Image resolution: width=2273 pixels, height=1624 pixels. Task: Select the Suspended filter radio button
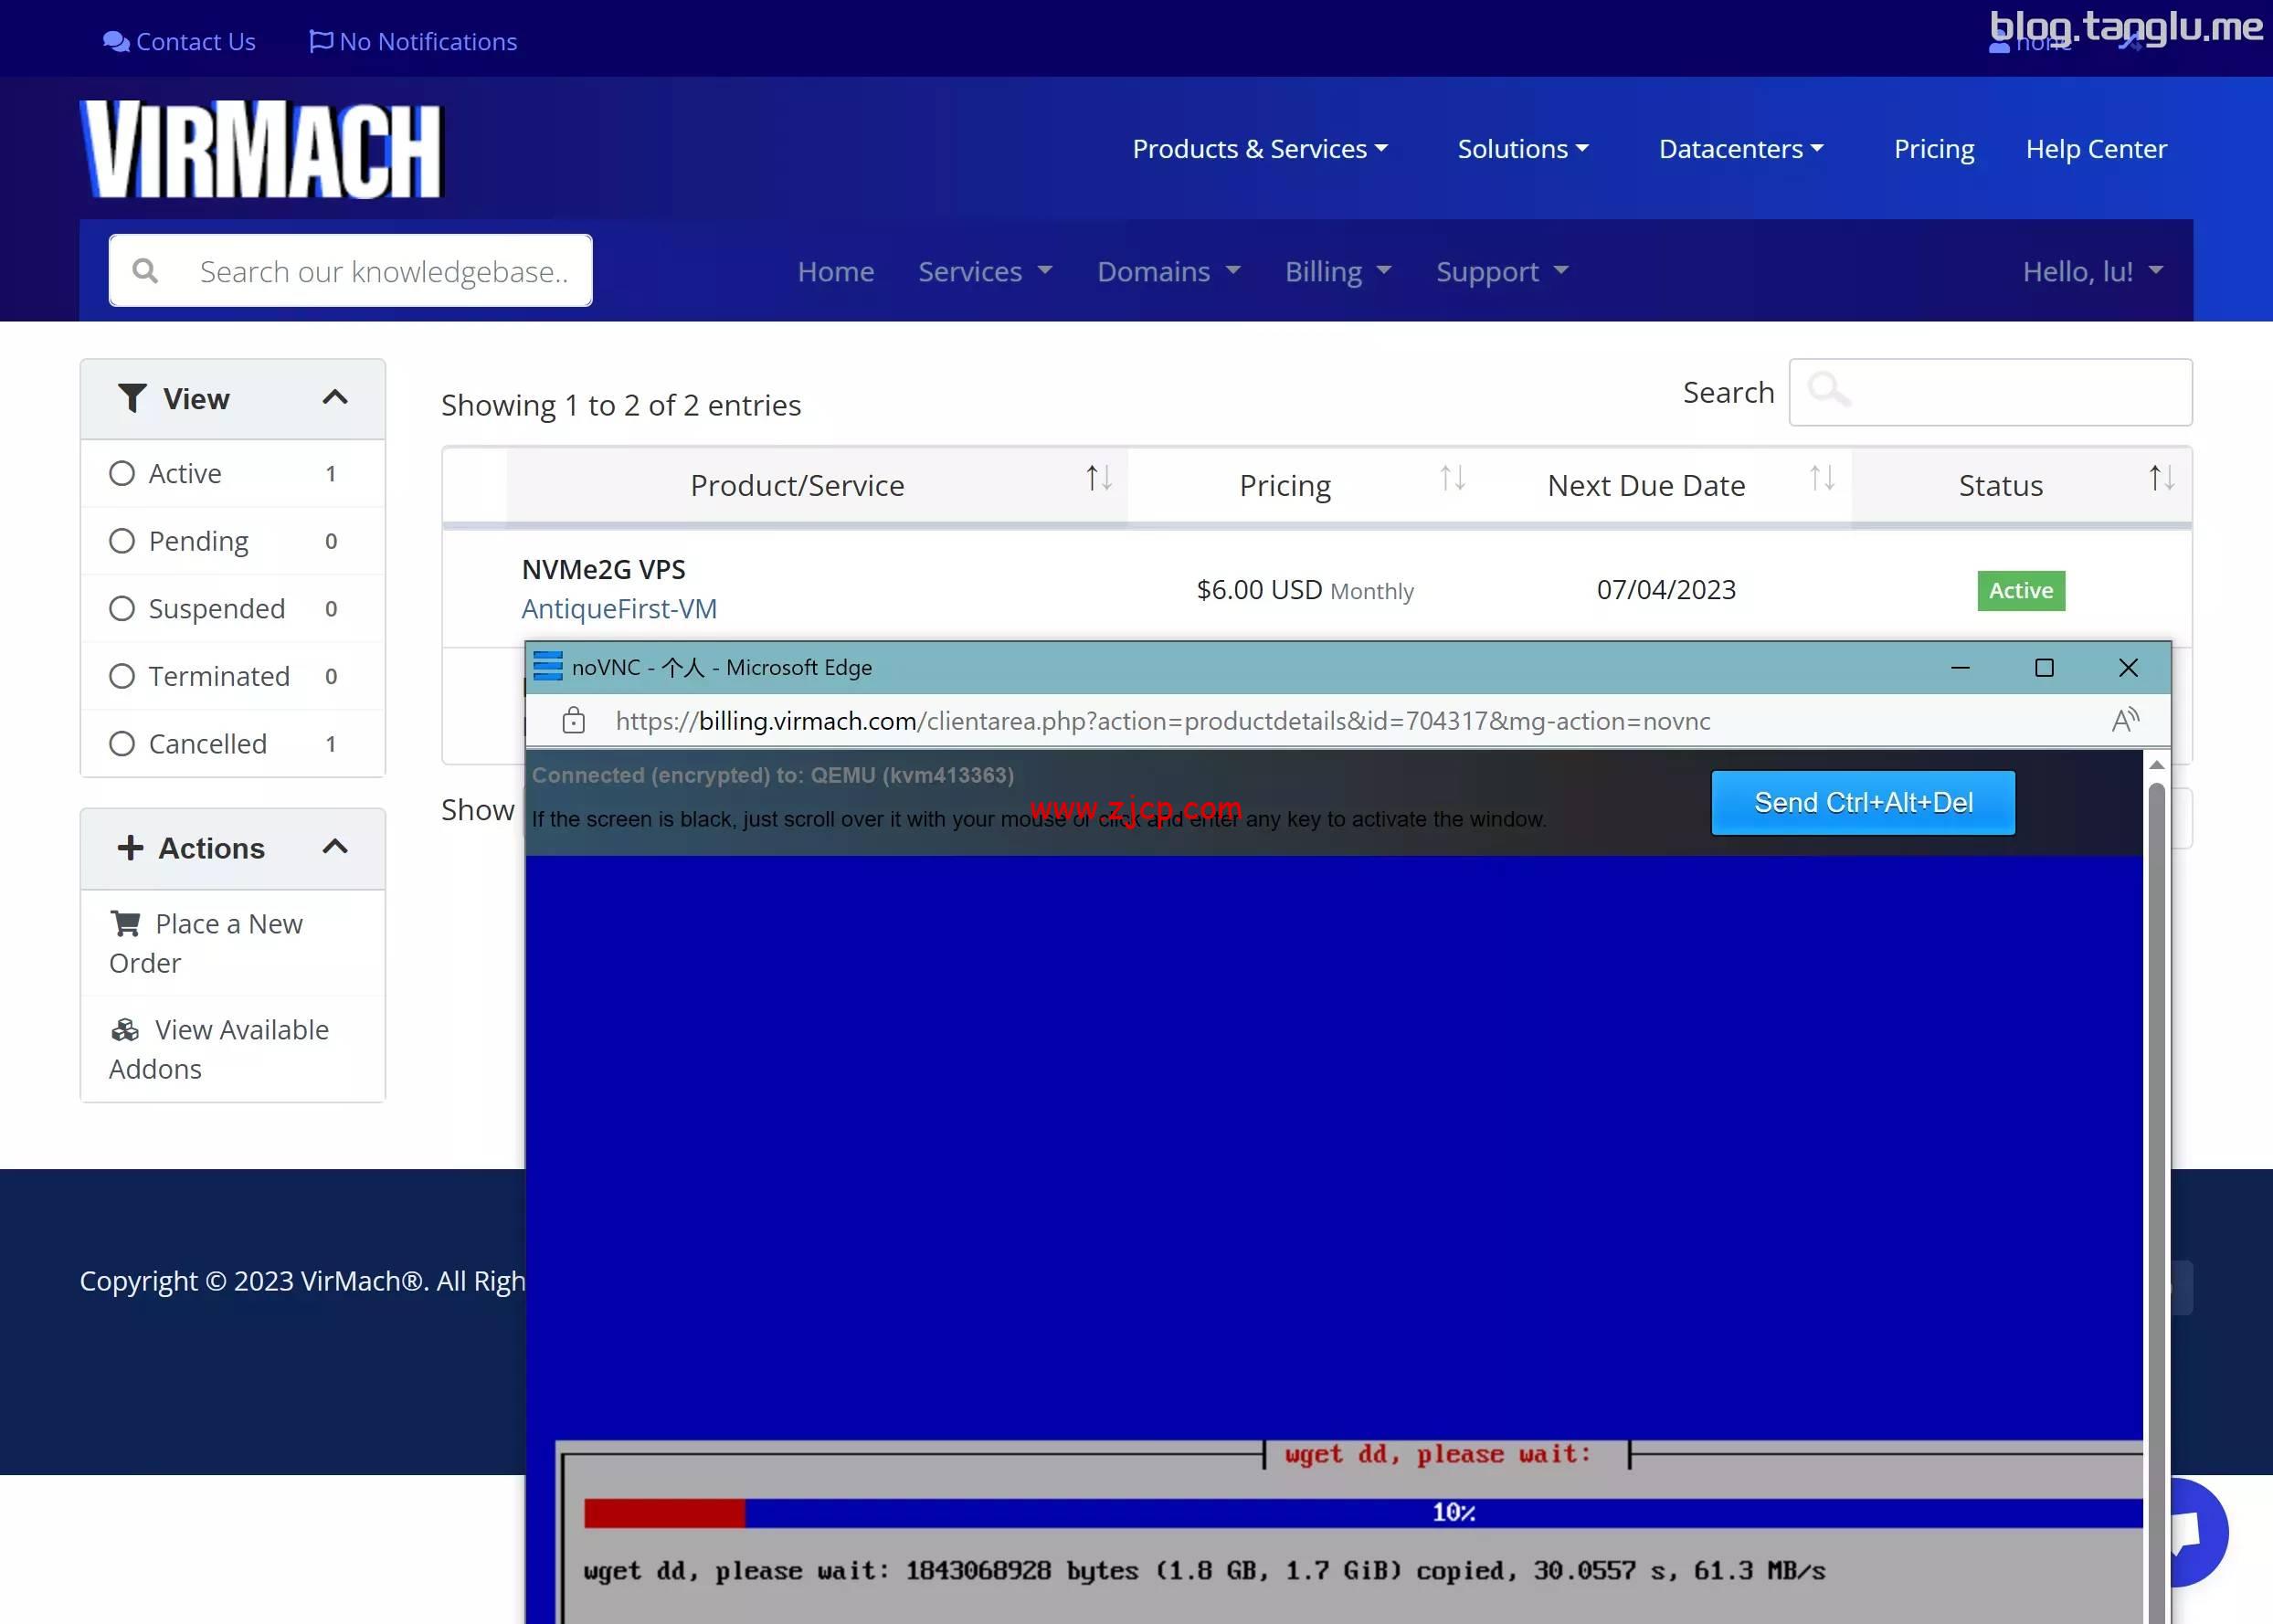122,609
